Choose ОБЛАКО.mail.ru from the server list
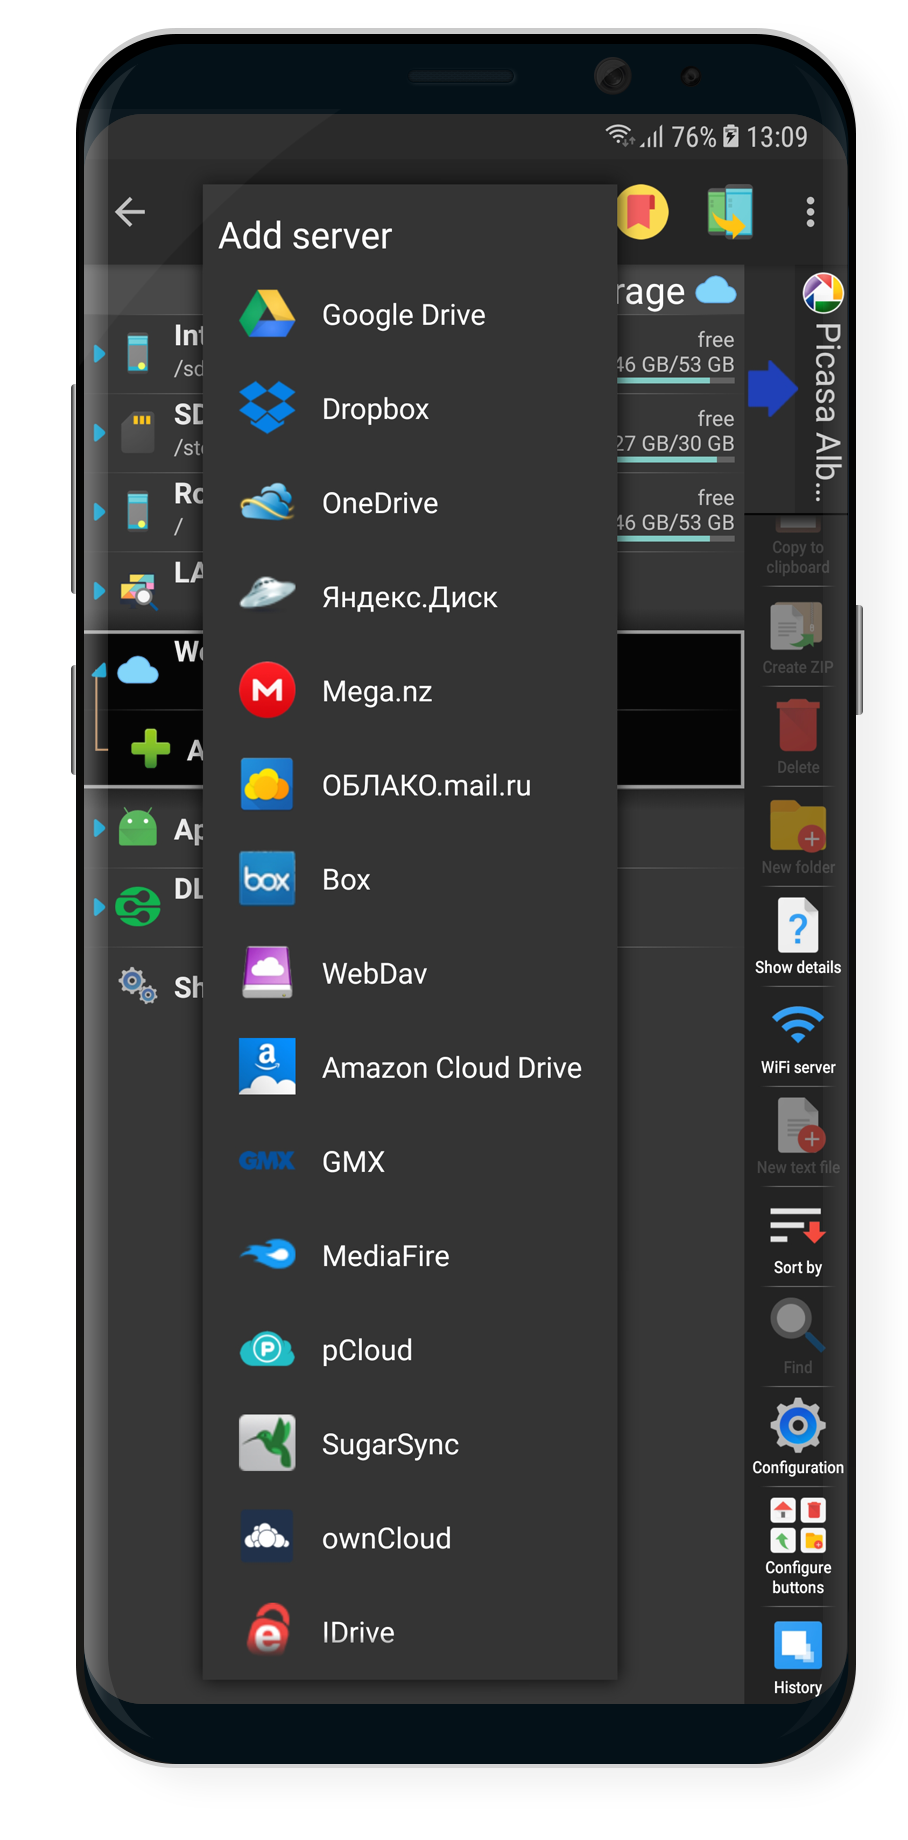 click(x=410, y=785)
